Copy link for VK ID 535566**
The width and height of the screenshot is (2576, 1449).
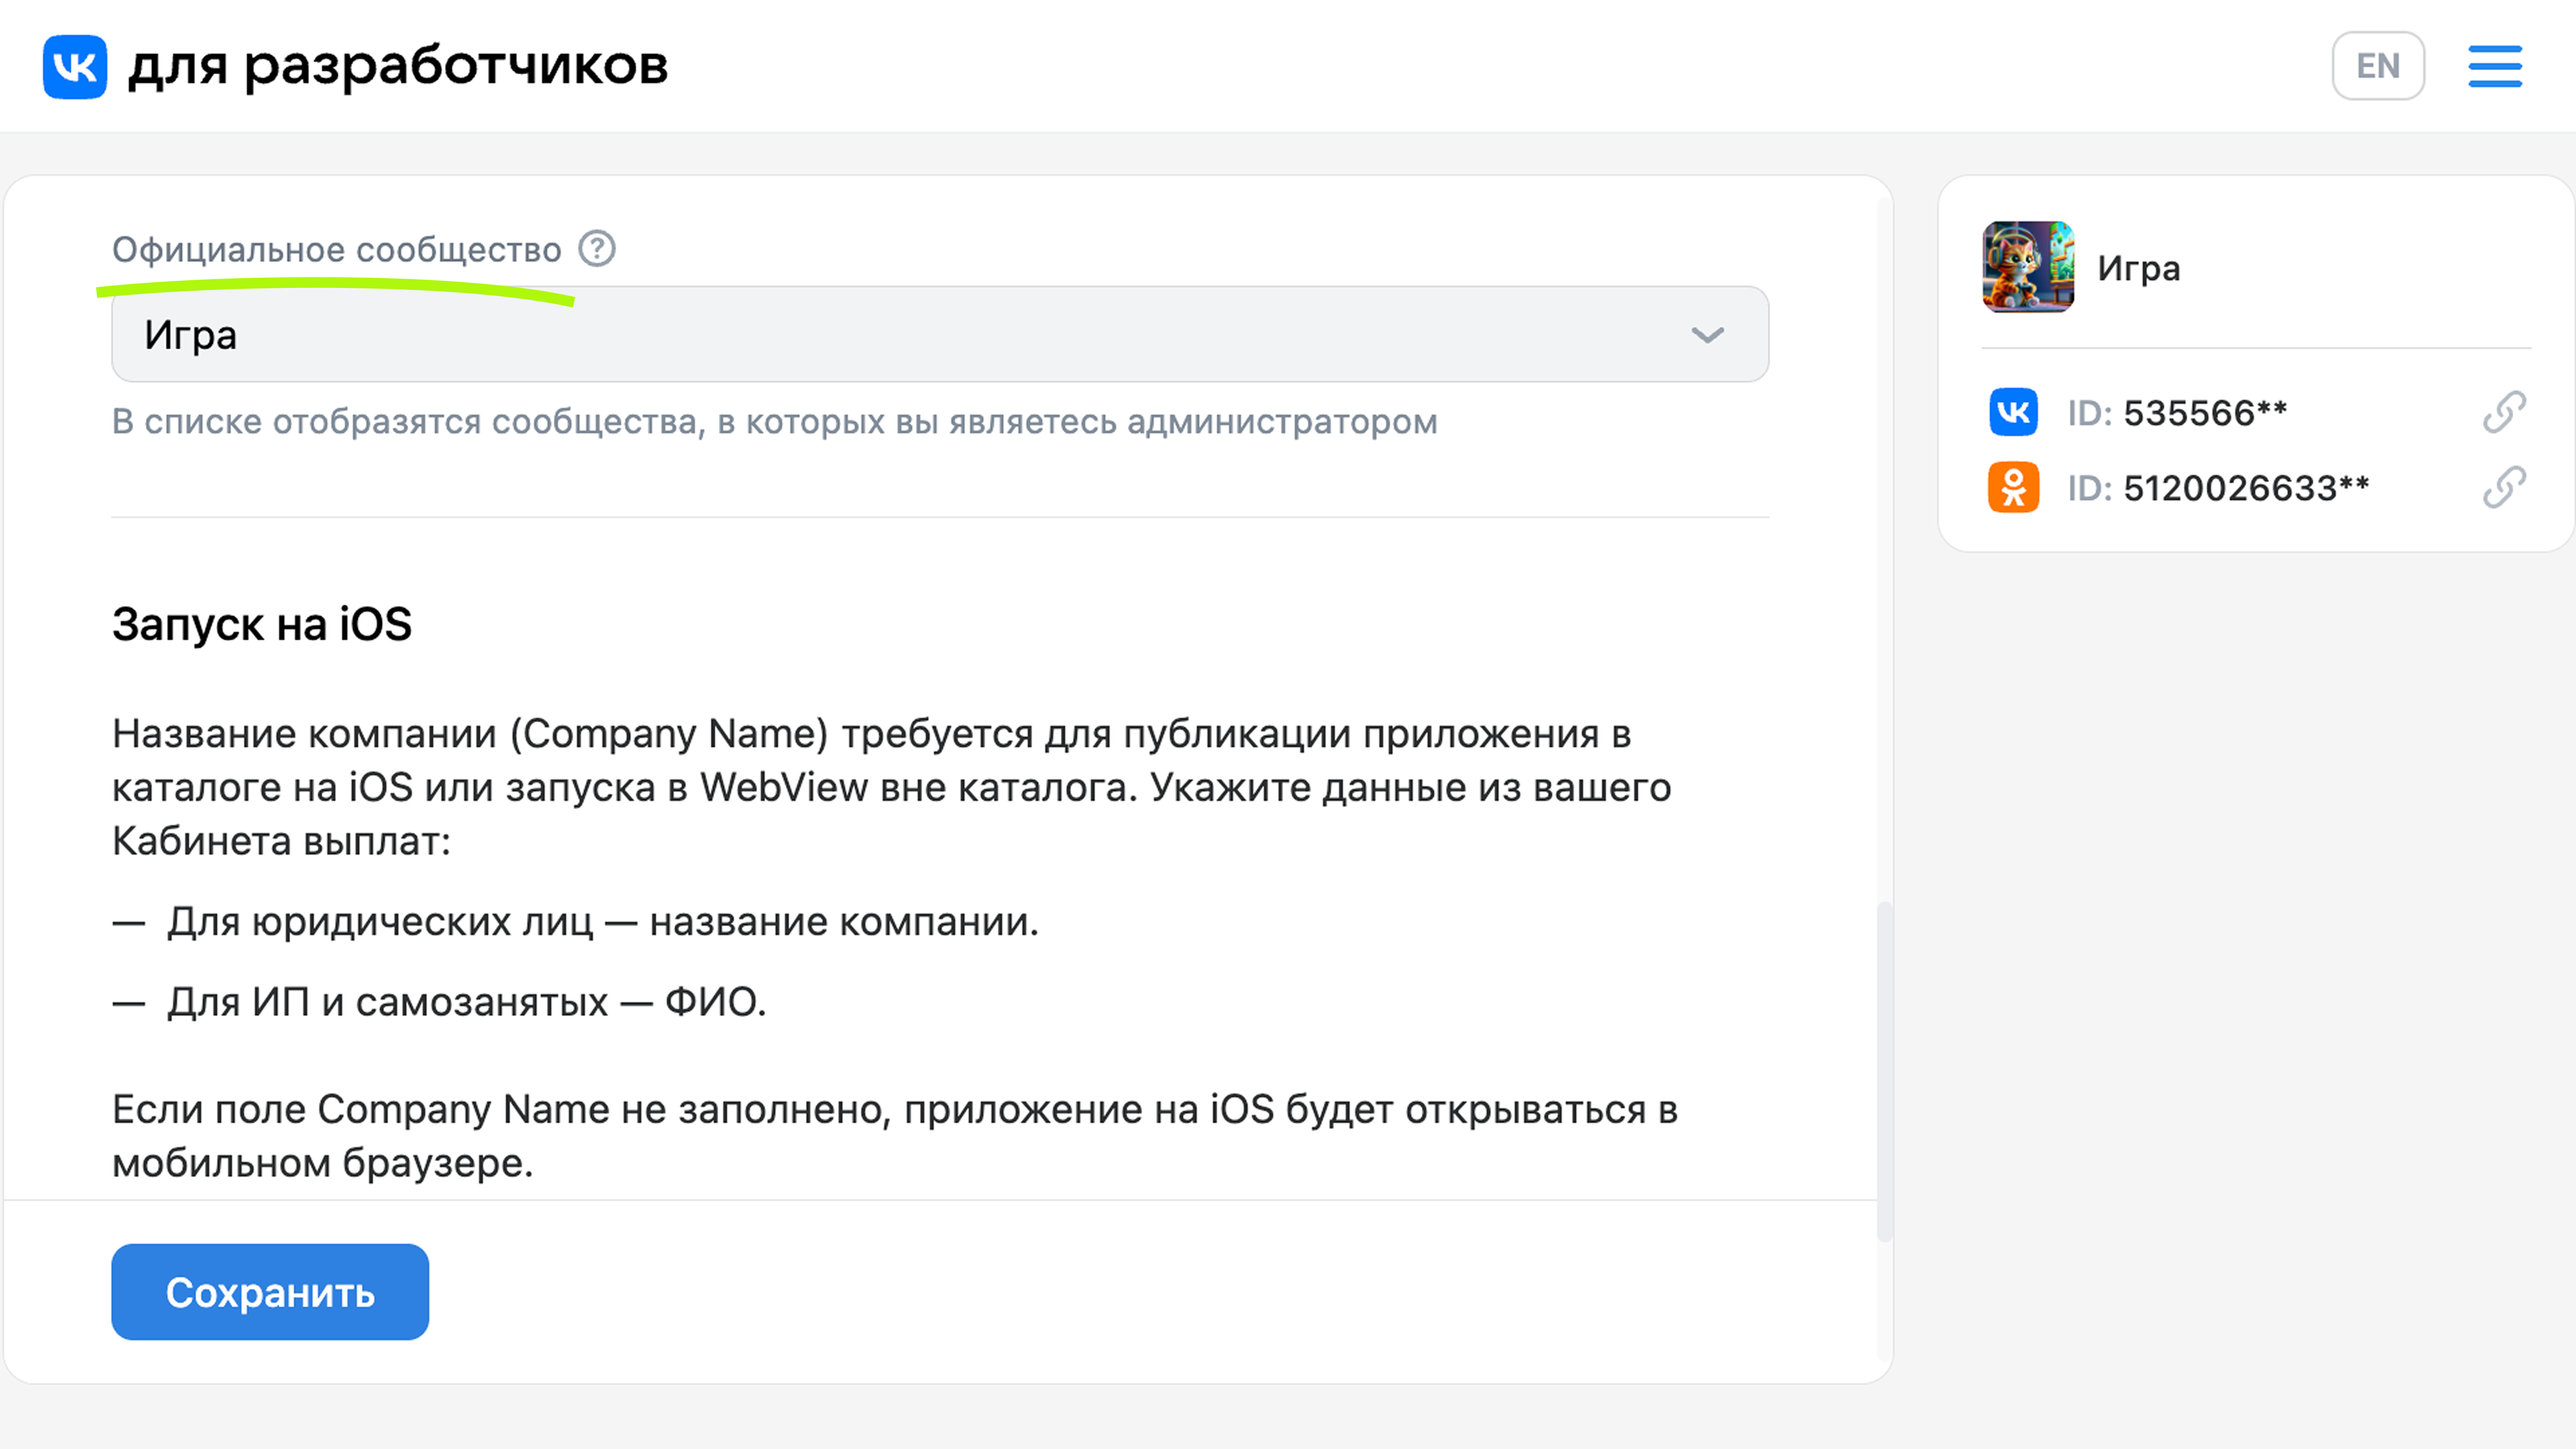click(2504, 412)
